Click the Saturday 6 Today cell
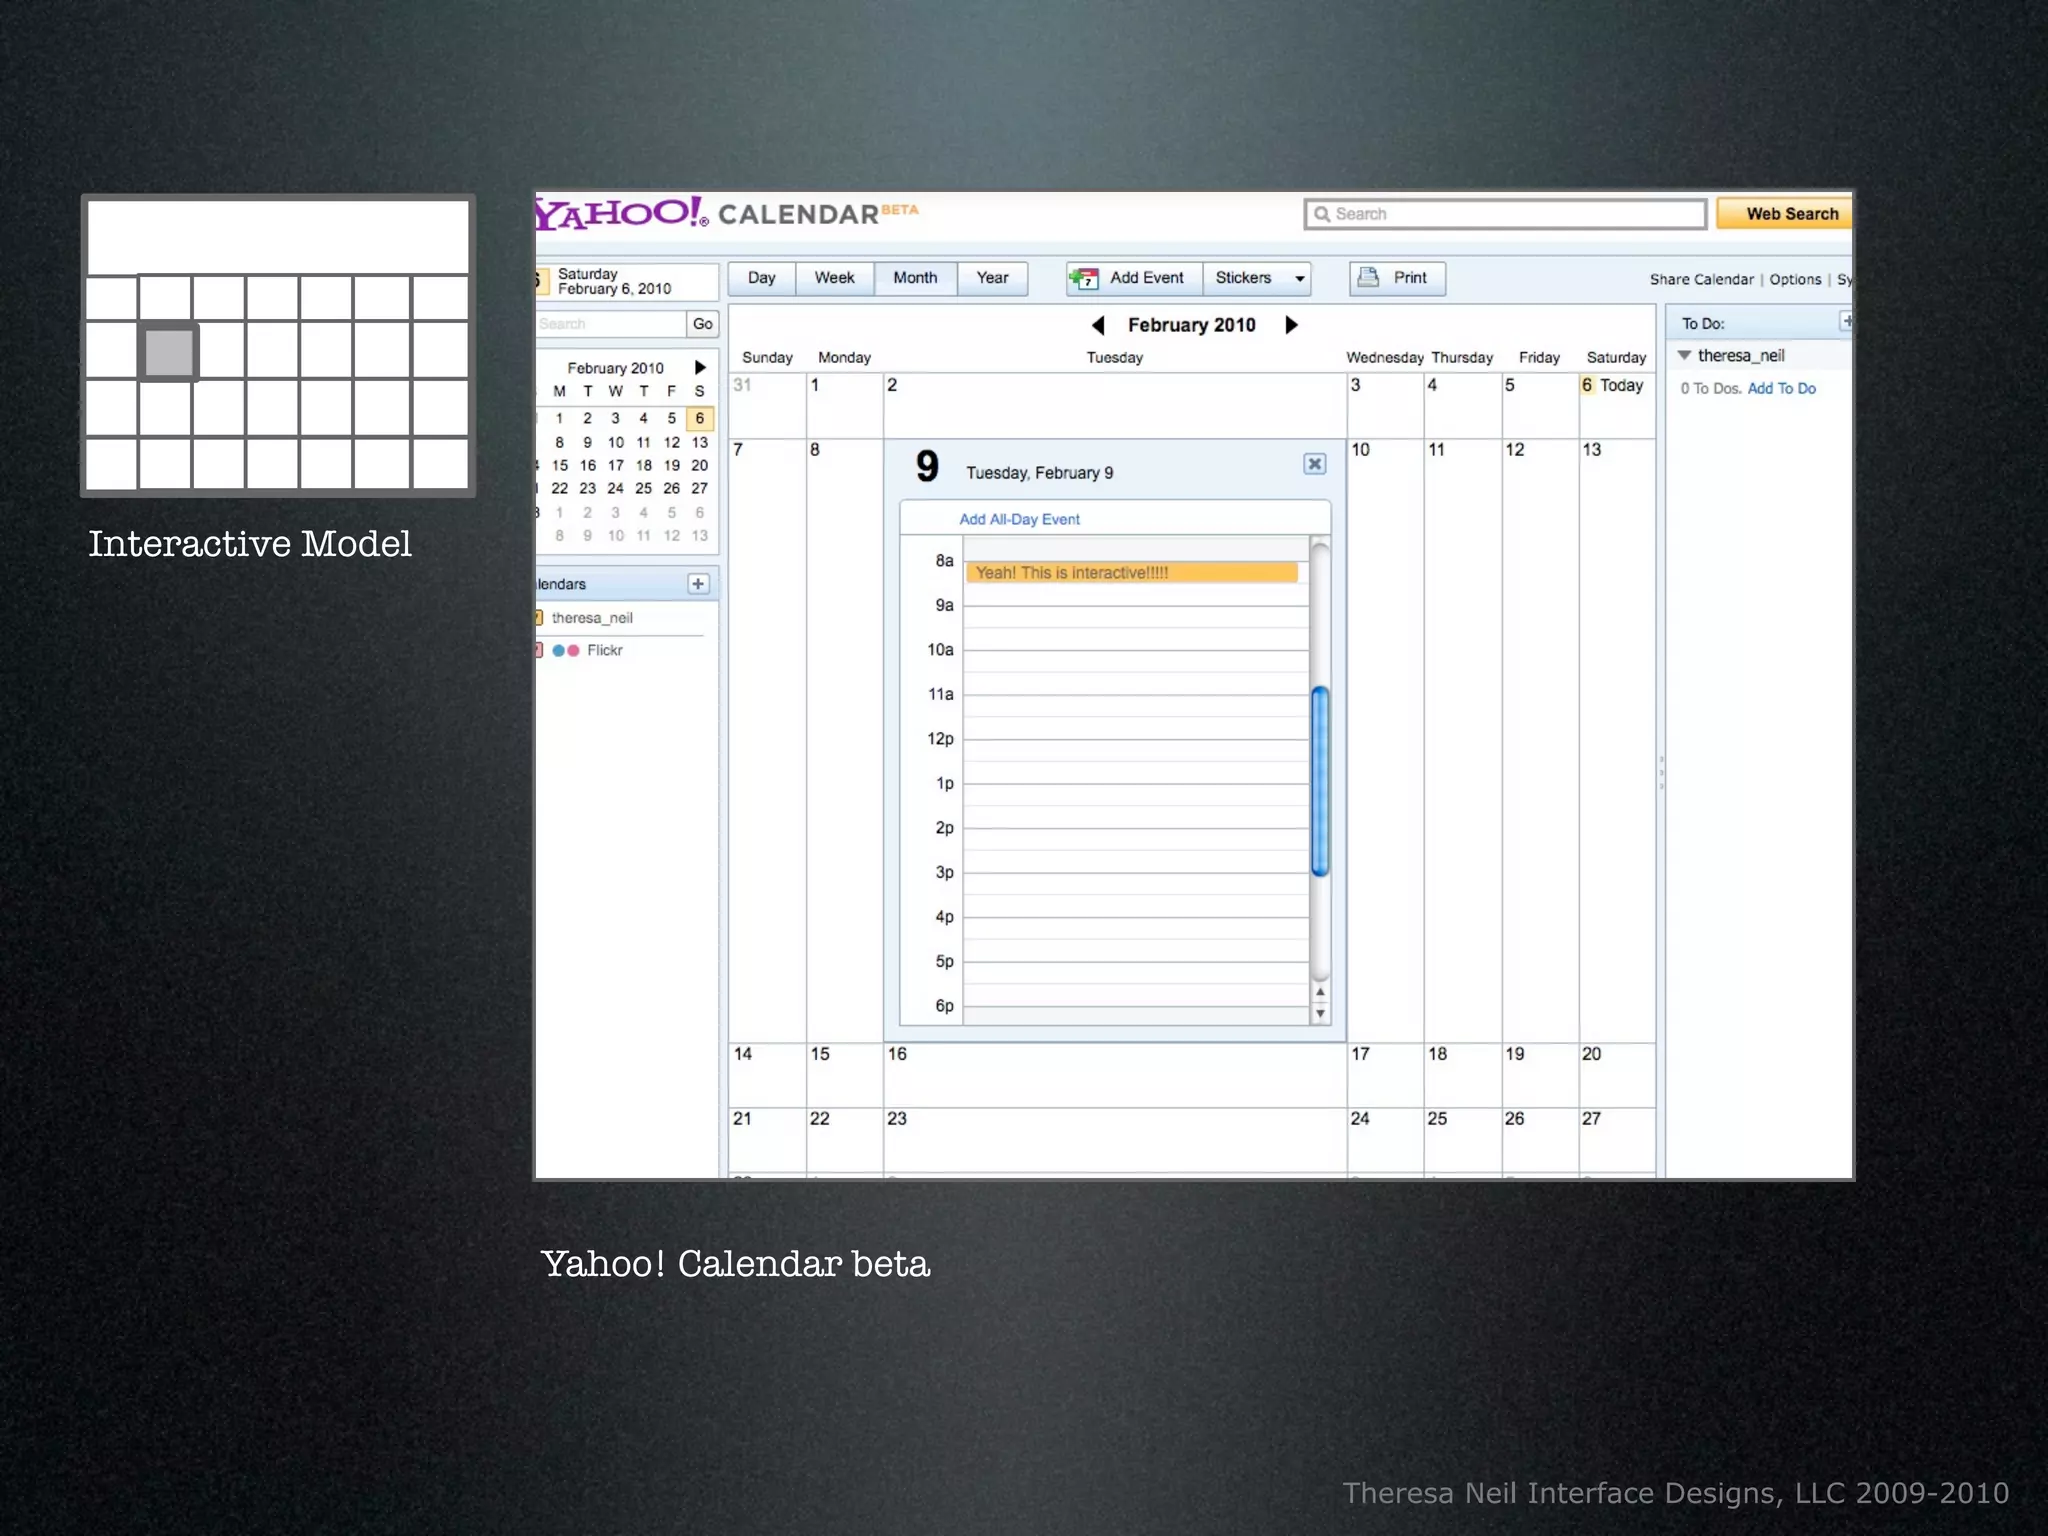Viewport: 2048px width, 1536px height. 1617,406
